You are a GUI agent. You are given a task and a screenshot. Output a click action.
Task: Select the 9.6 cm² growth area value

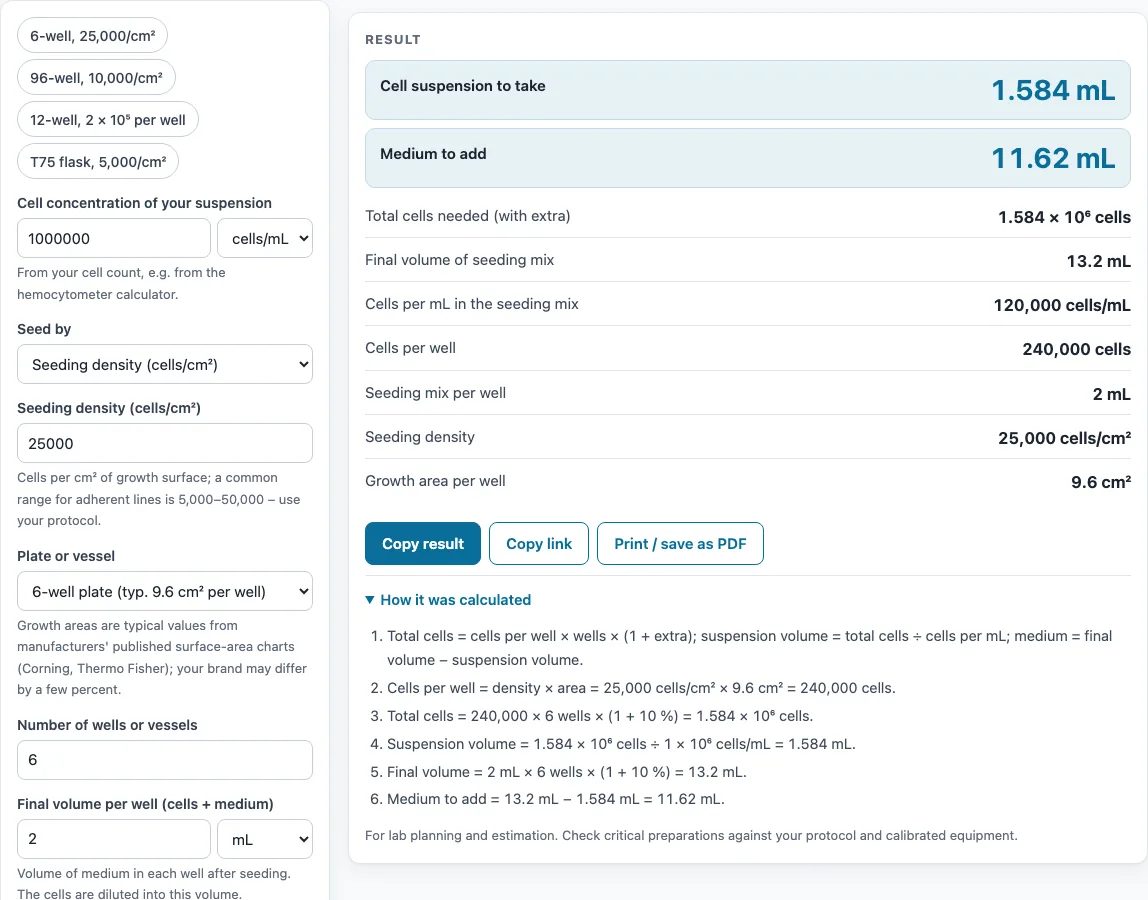[x=1100, y=482]
